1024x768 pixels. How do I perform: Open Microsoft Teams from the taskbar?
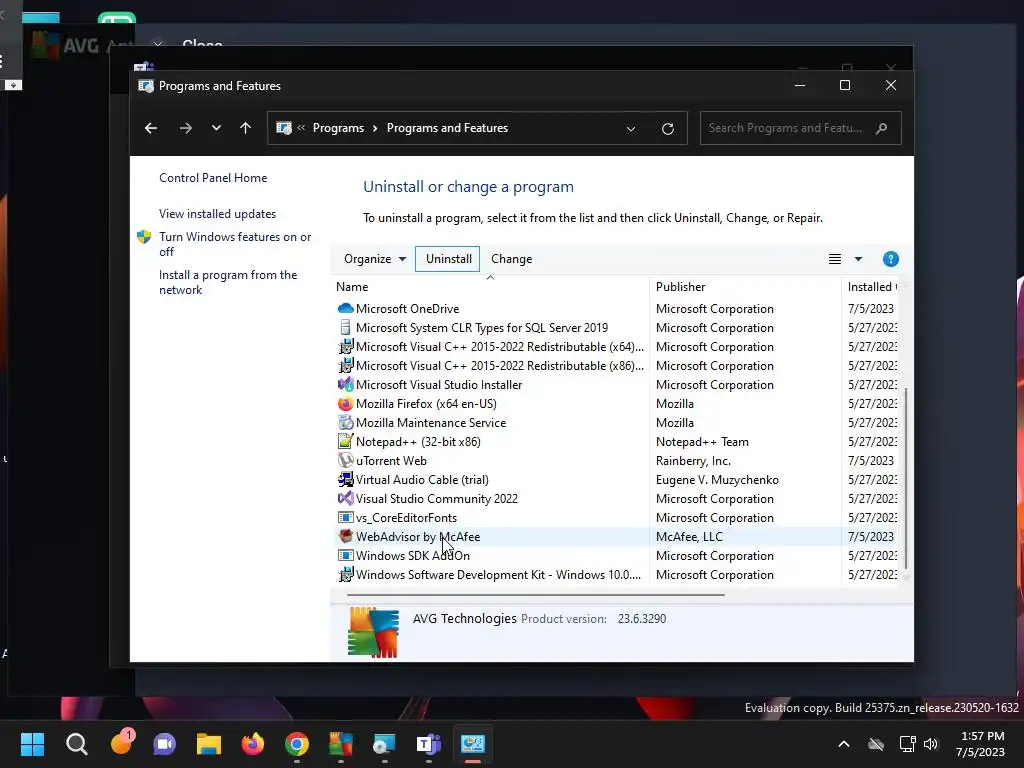tap(428, 744)
